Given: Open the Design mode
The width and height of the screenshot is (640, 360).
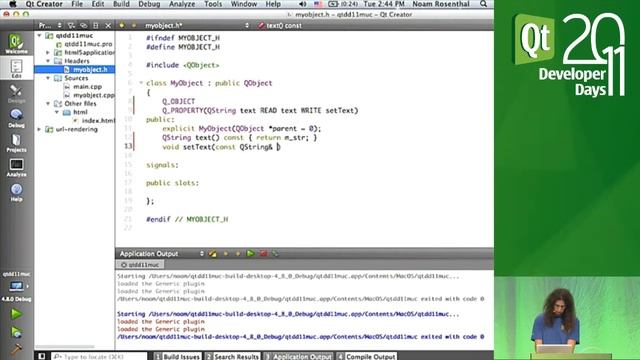Looking at the screenshot, I should point(16,93).
